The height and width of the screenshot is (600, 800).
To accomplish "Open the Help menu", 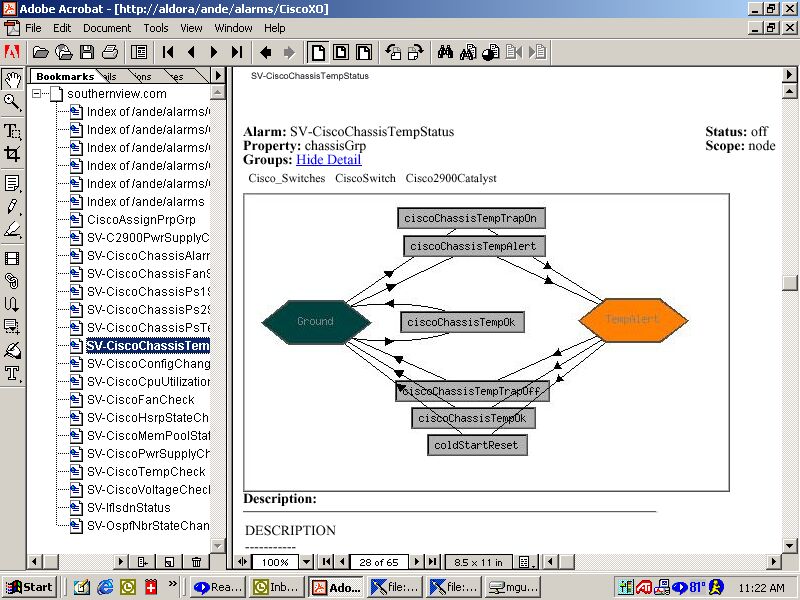I will pyautogui.click(x=274, y=28).
